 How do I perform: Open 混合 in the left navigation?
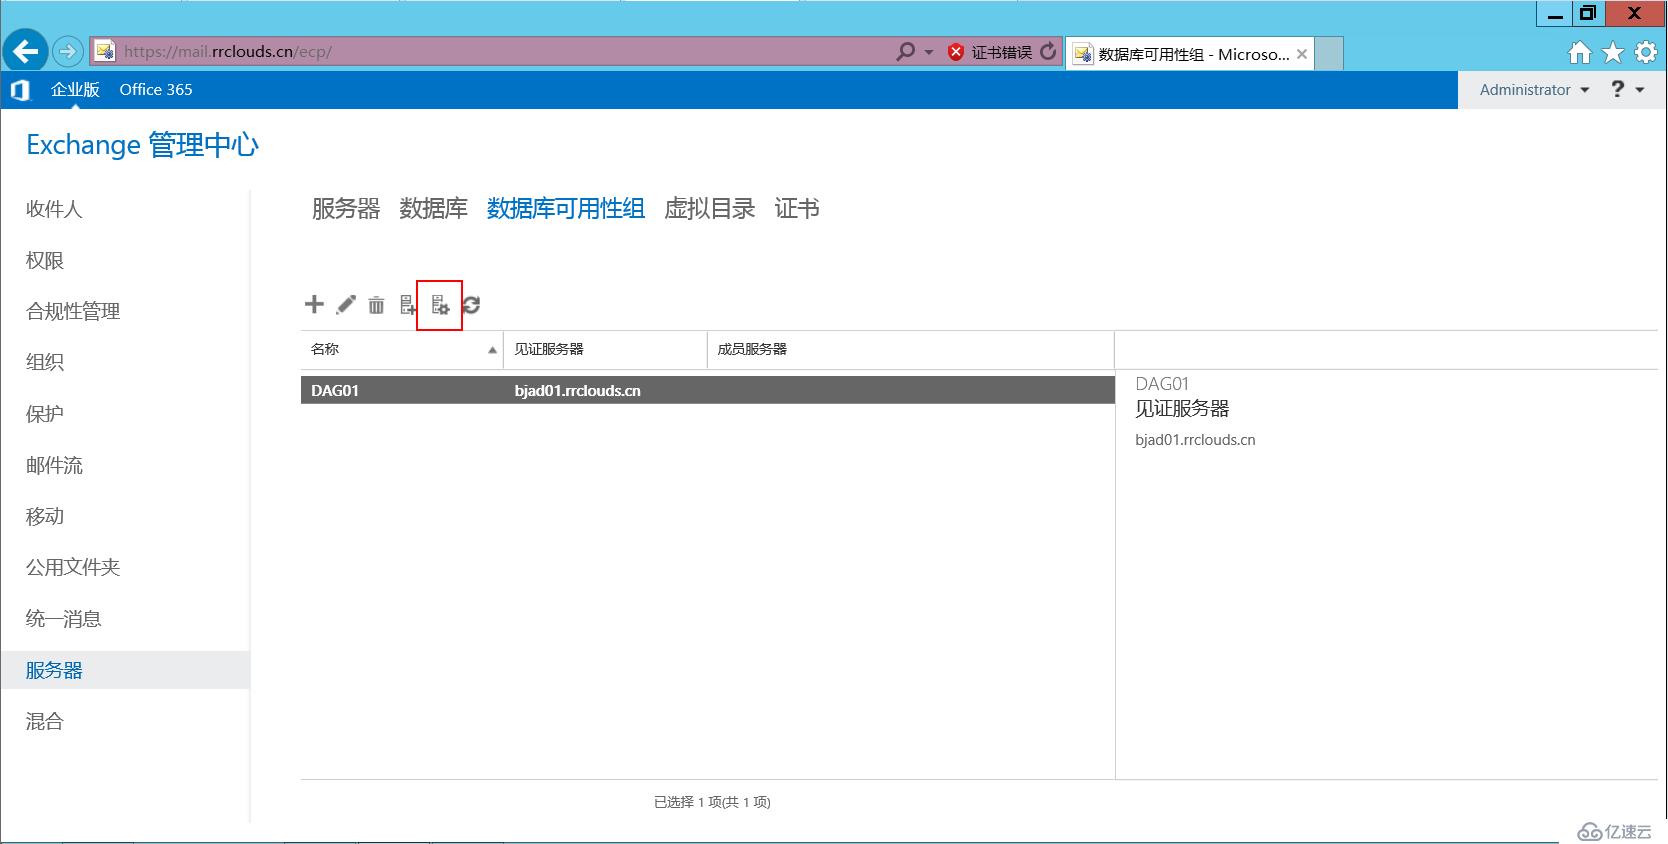click(45, 721)
